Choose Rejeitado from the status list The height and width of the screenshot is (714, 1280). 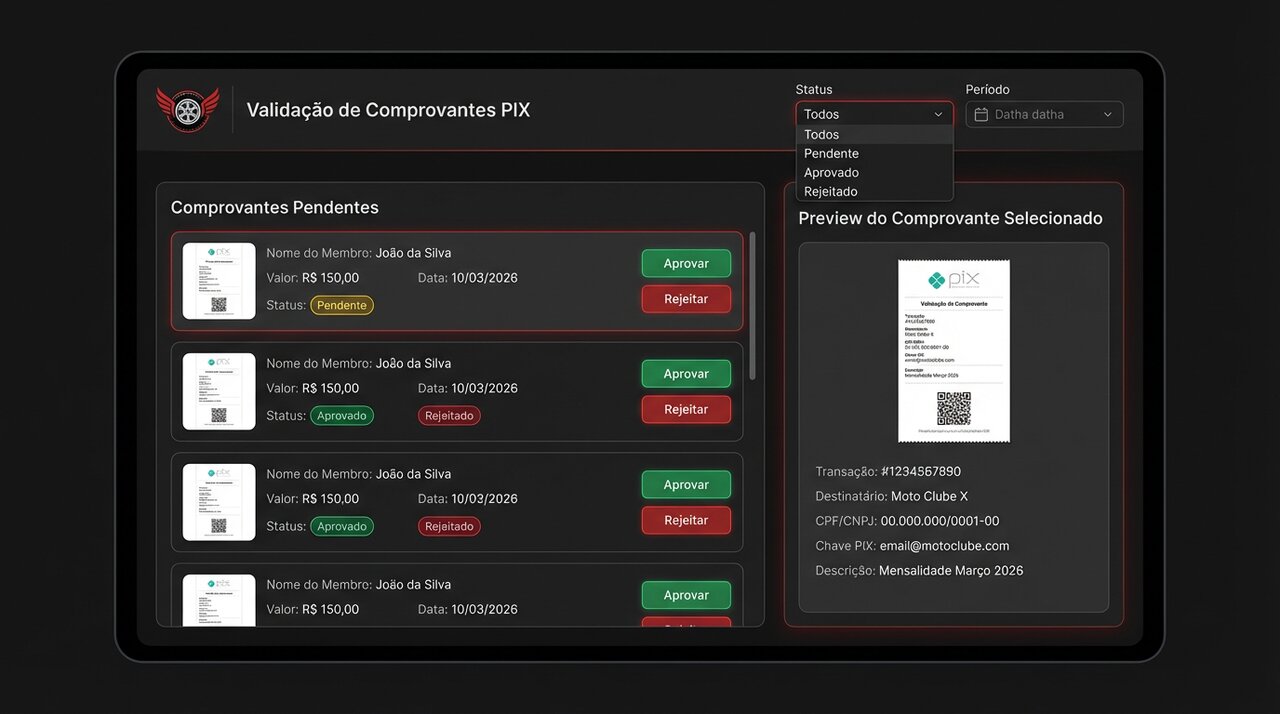click(831, 192)
